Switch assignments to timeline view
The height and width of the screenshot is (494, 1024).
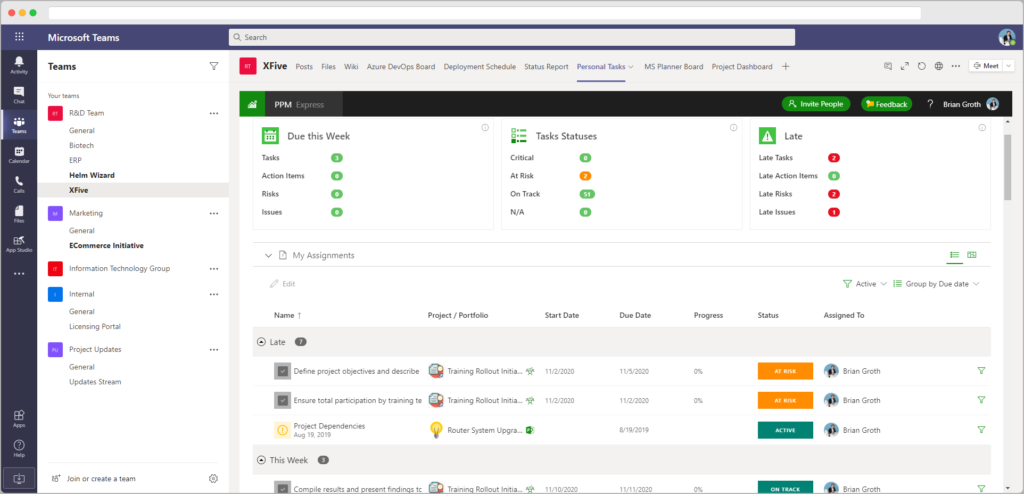(972, 255)
